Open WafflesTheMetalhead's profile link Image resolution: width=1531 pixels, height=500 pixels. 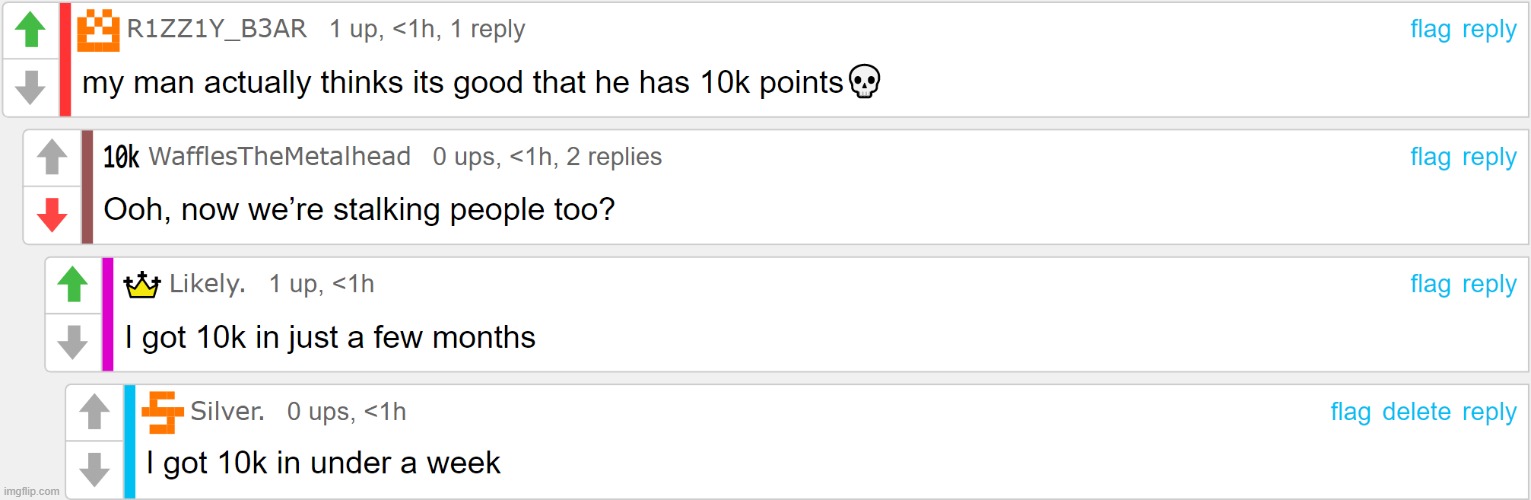pyautogui.click(x=279, y=157)
